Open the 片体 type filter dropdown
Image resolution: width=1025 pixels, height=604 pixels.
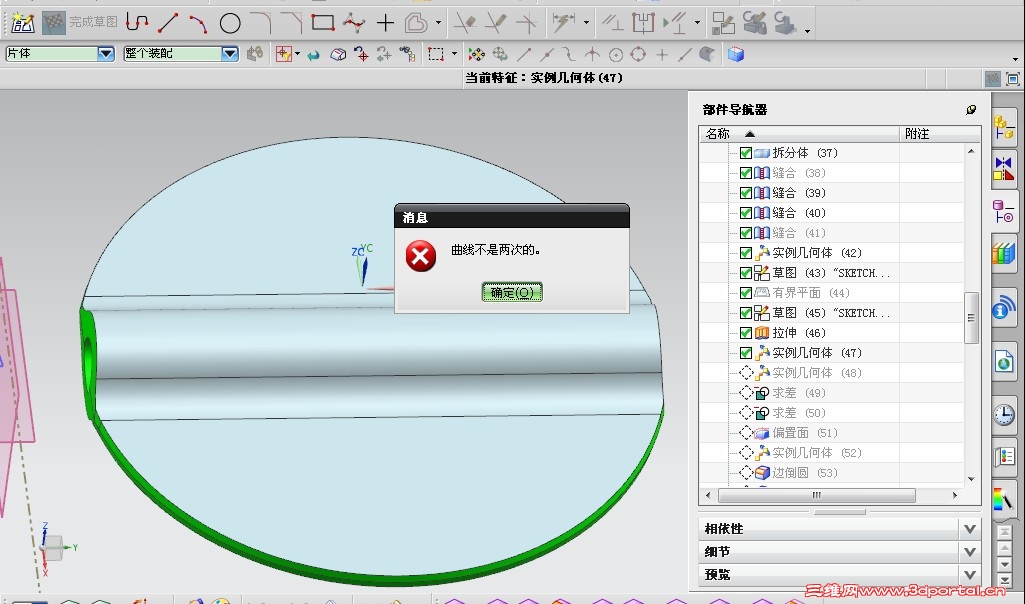point(105,54)
